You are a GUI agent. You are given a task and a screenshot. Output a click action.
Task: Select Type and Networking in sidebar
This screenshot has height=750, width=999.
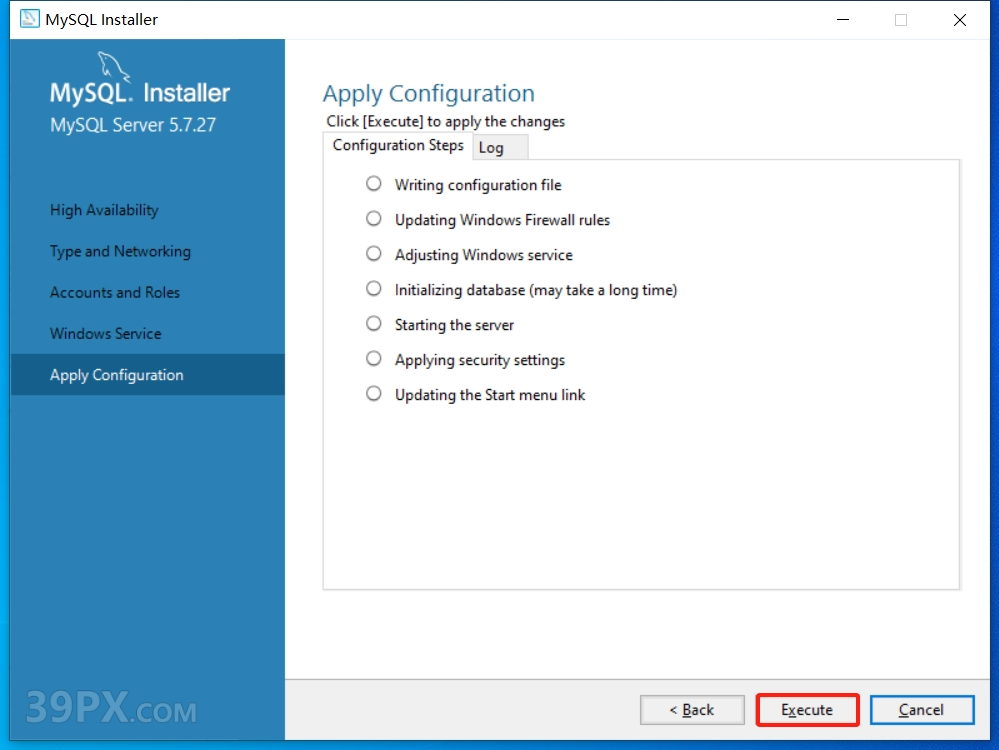[120, 251]
